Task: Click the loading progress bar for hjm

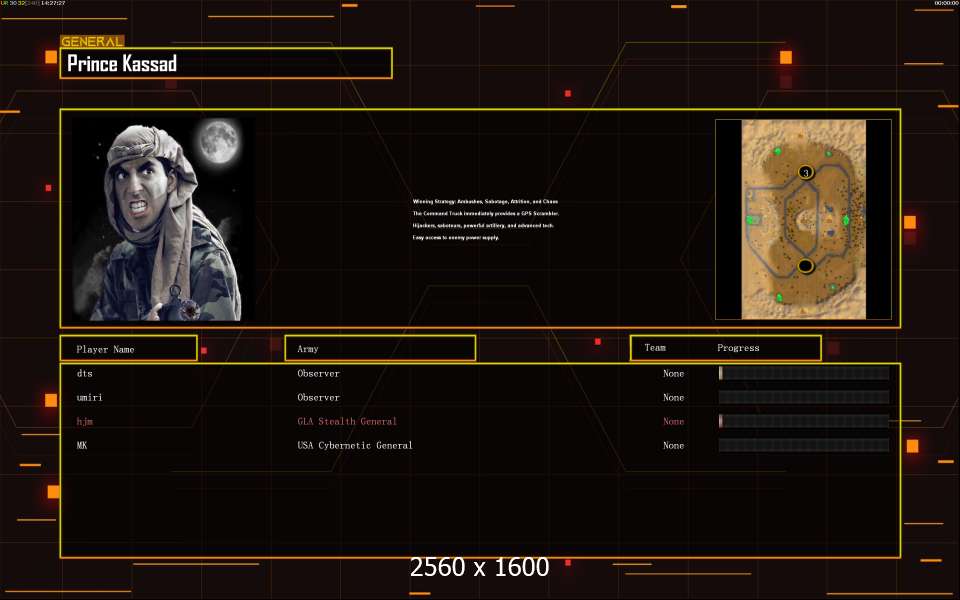Action: pyautogui.click(x=803, y=422)
